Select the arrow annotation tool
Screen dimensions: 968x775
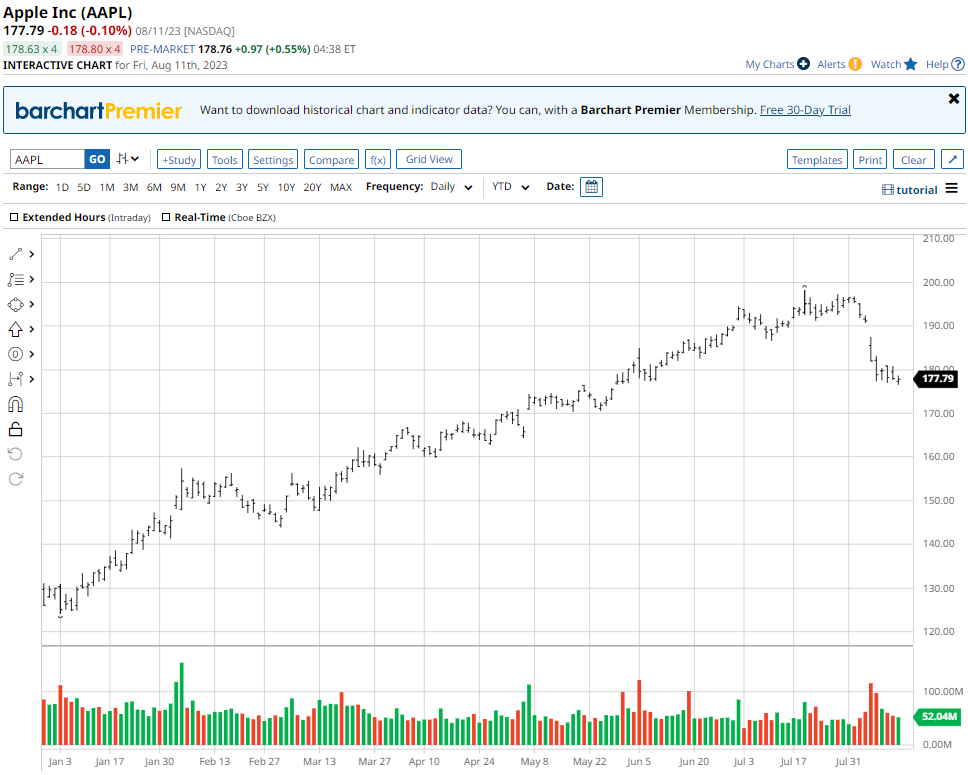(x=15, y=328)
